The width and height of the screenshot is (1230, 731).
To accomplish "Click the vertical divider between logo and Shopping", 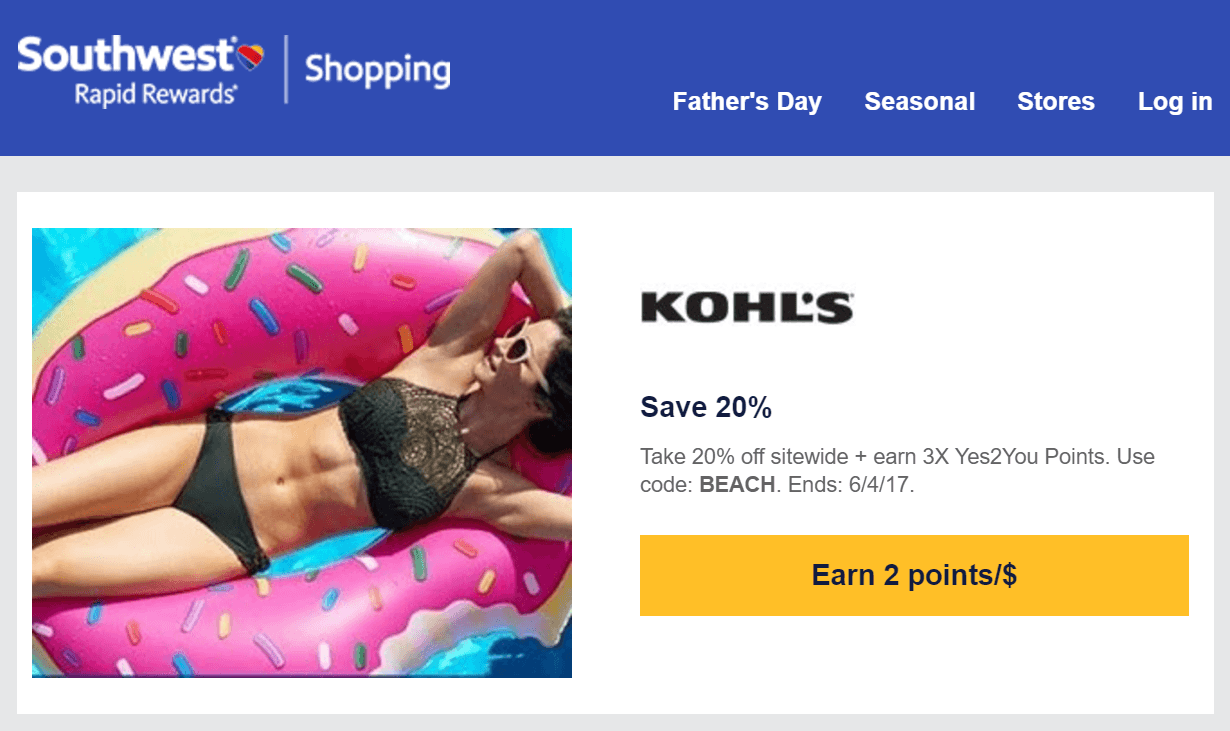I will [x=286, y=69].
